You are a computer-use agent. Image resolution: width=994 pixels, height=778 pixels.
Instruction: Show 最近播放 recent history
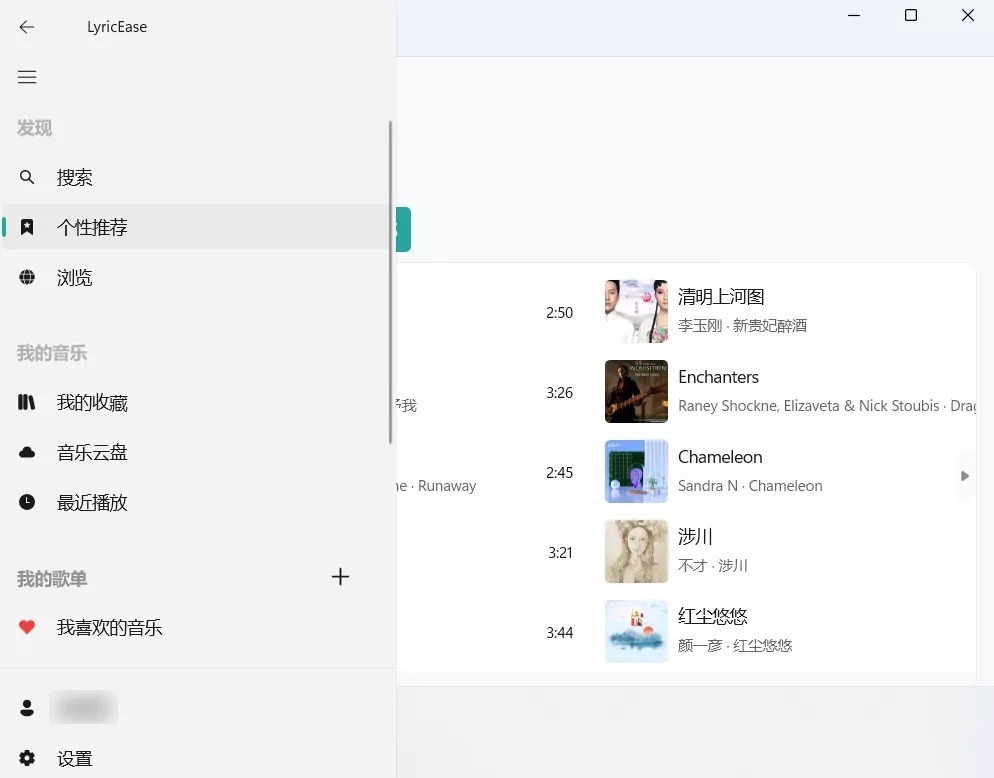click(x=92, y=503)
